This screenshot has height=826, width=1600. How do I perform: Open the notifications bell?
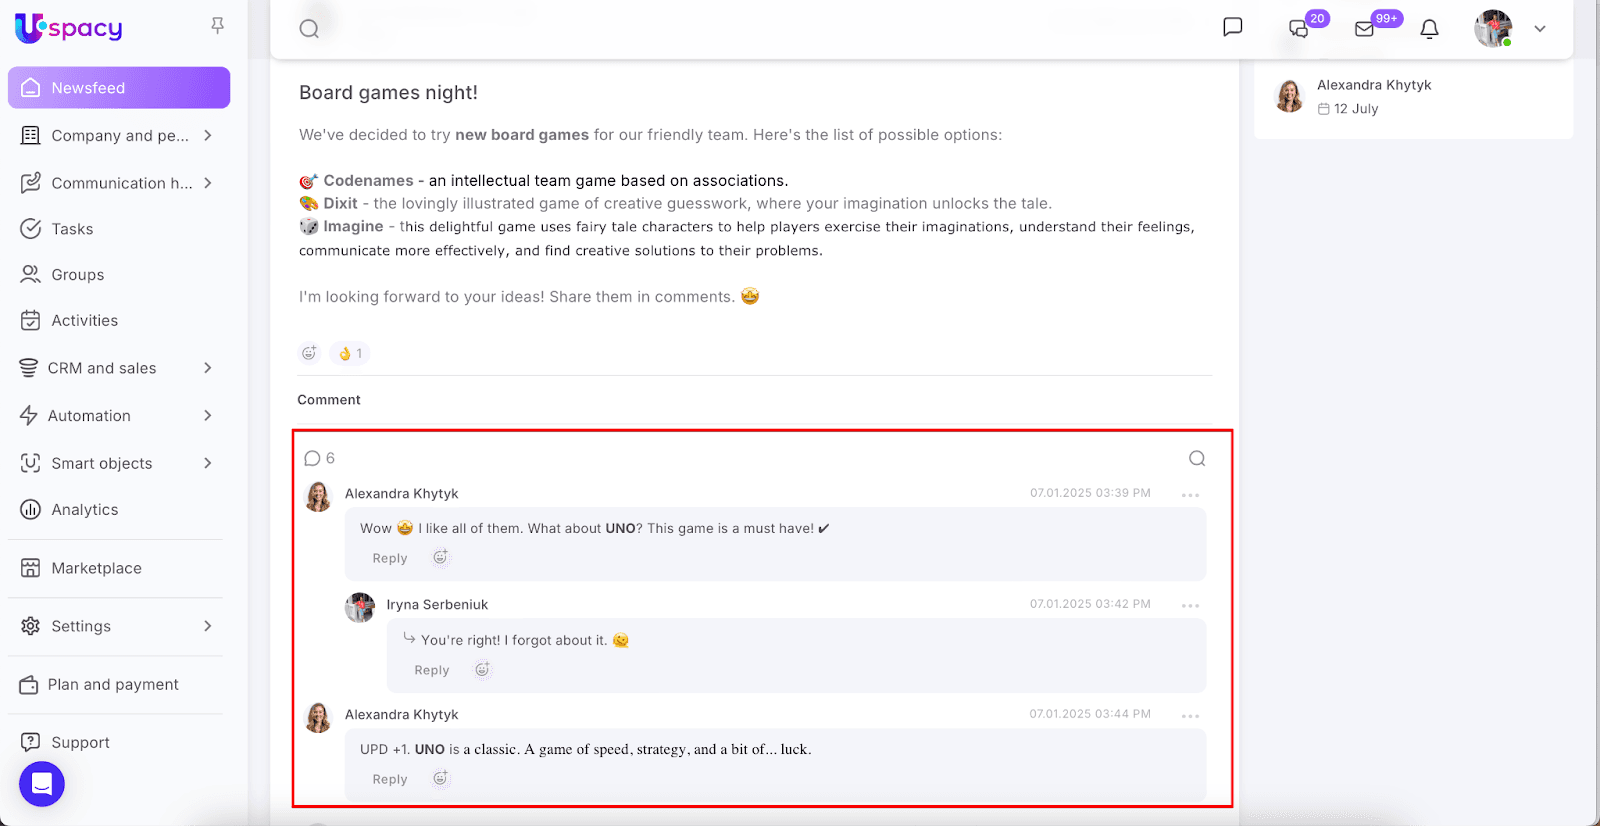[1430, 29]
